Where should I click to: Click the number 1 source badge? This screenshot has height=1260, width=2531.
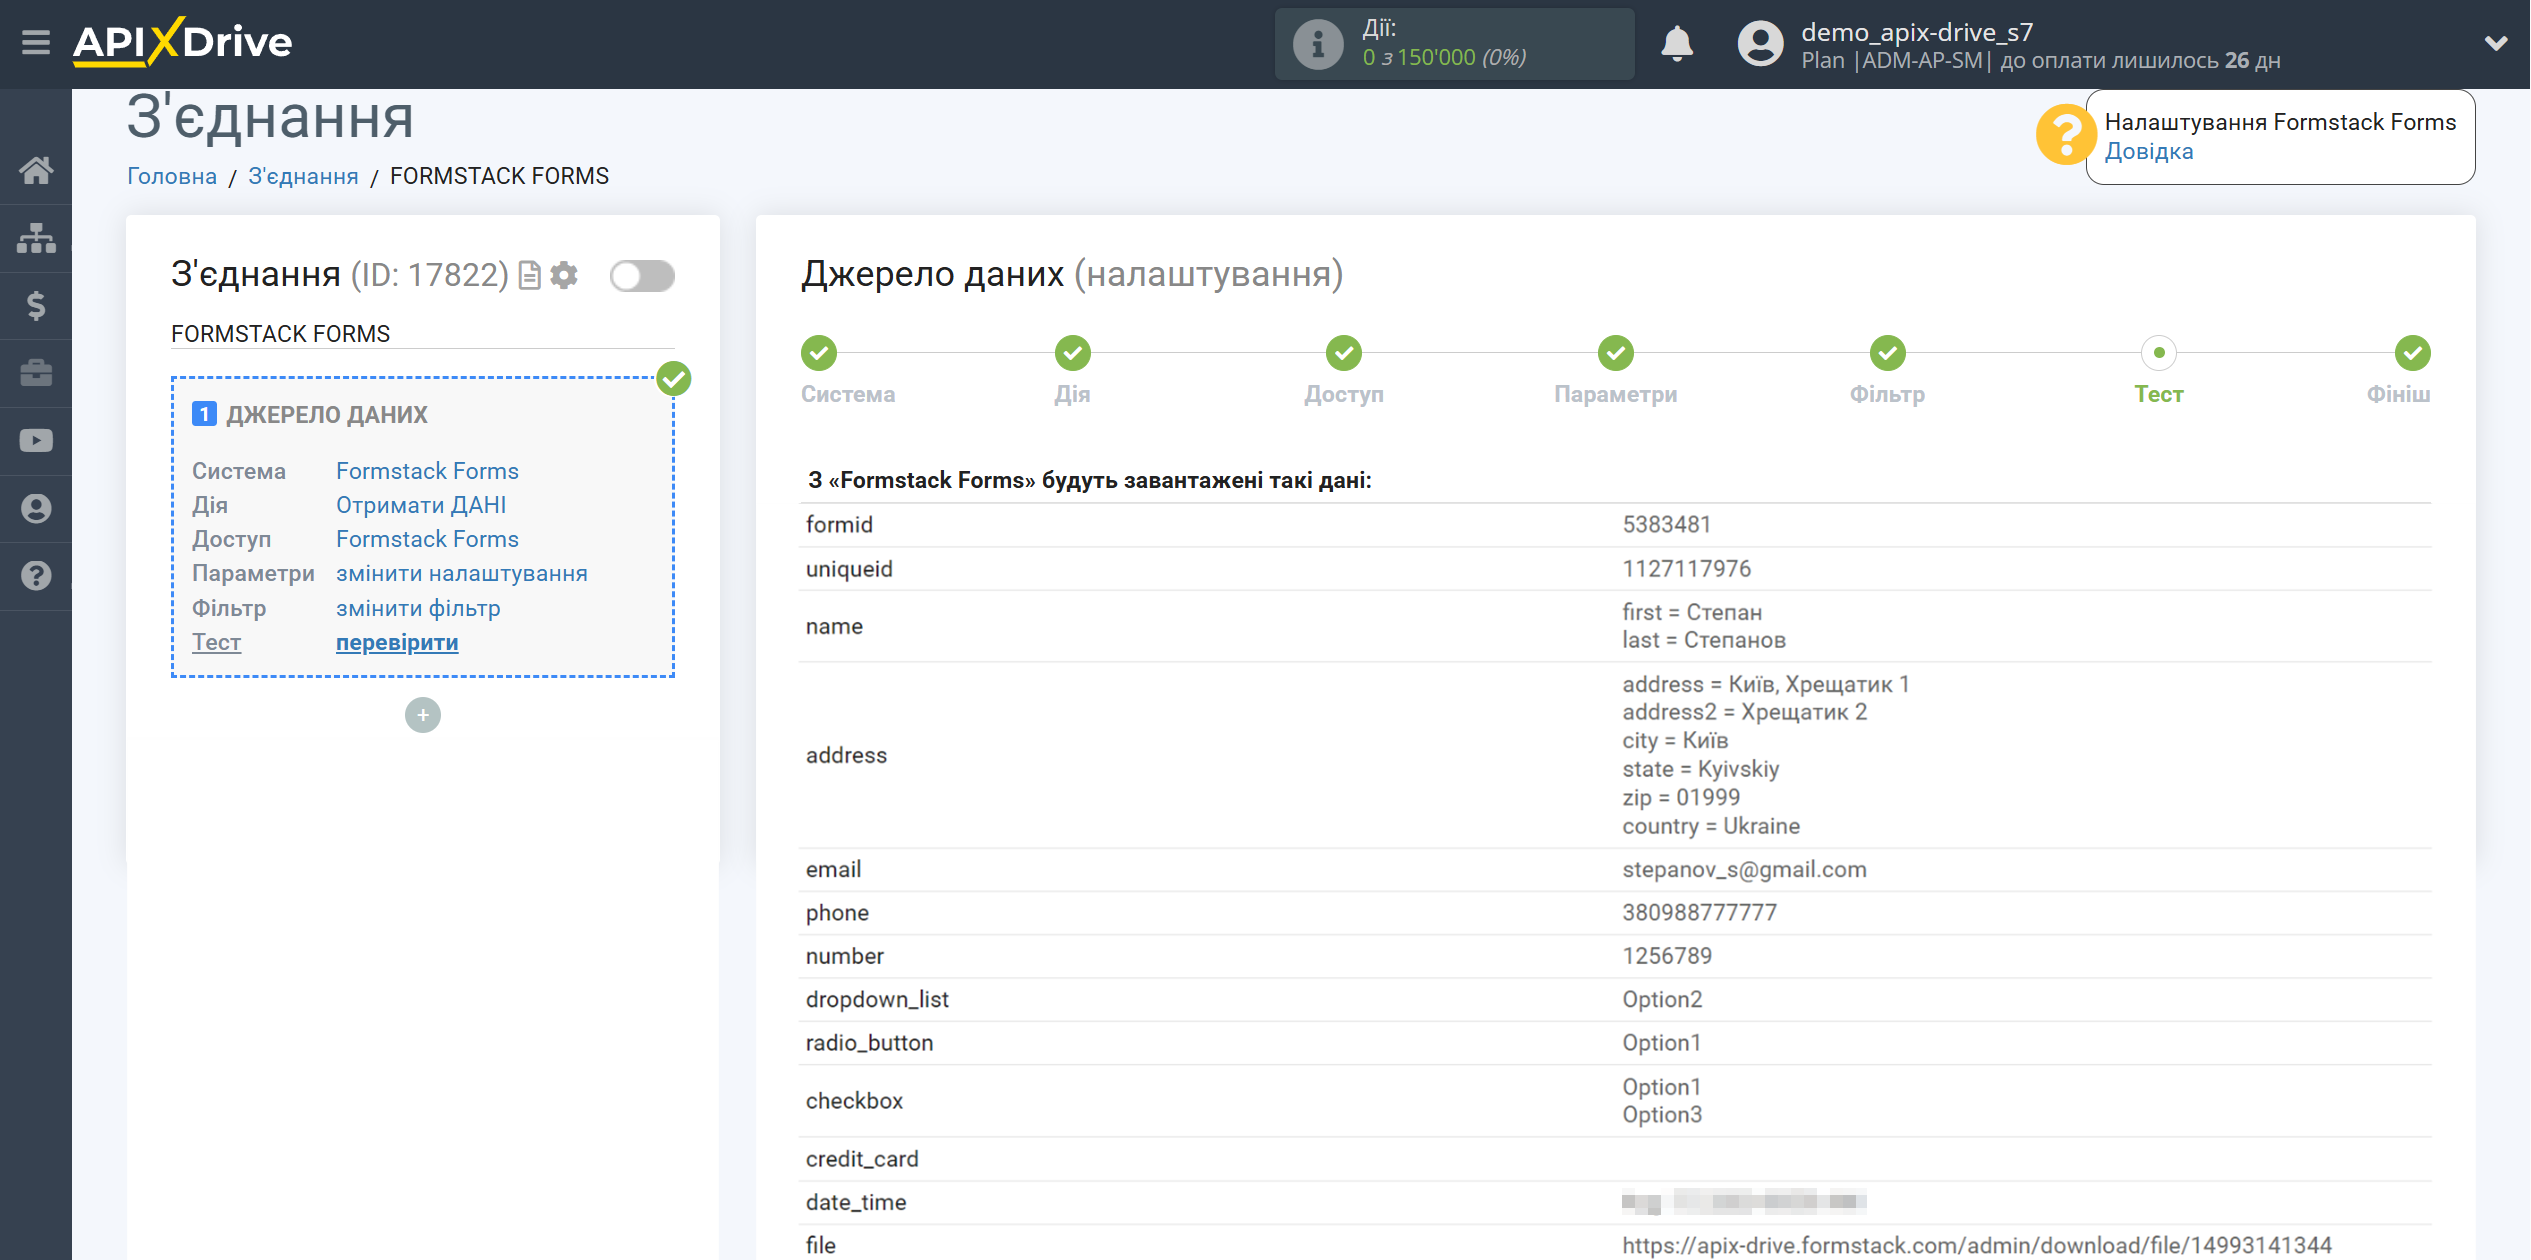click(204, 414)
